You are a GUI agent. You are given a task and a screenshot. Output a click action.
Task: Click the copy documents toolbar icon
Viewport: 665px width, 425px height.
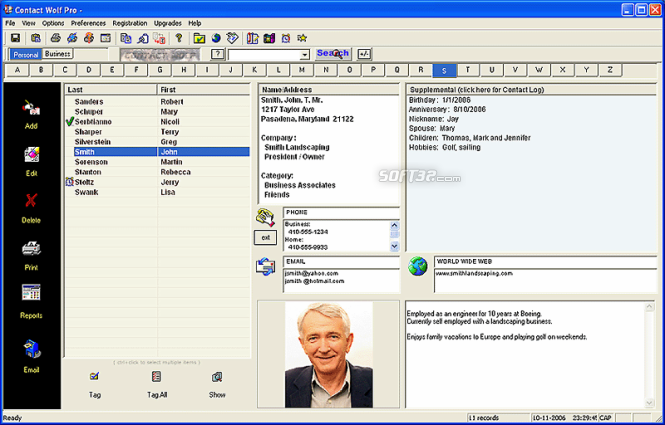(x=126, y=38)
